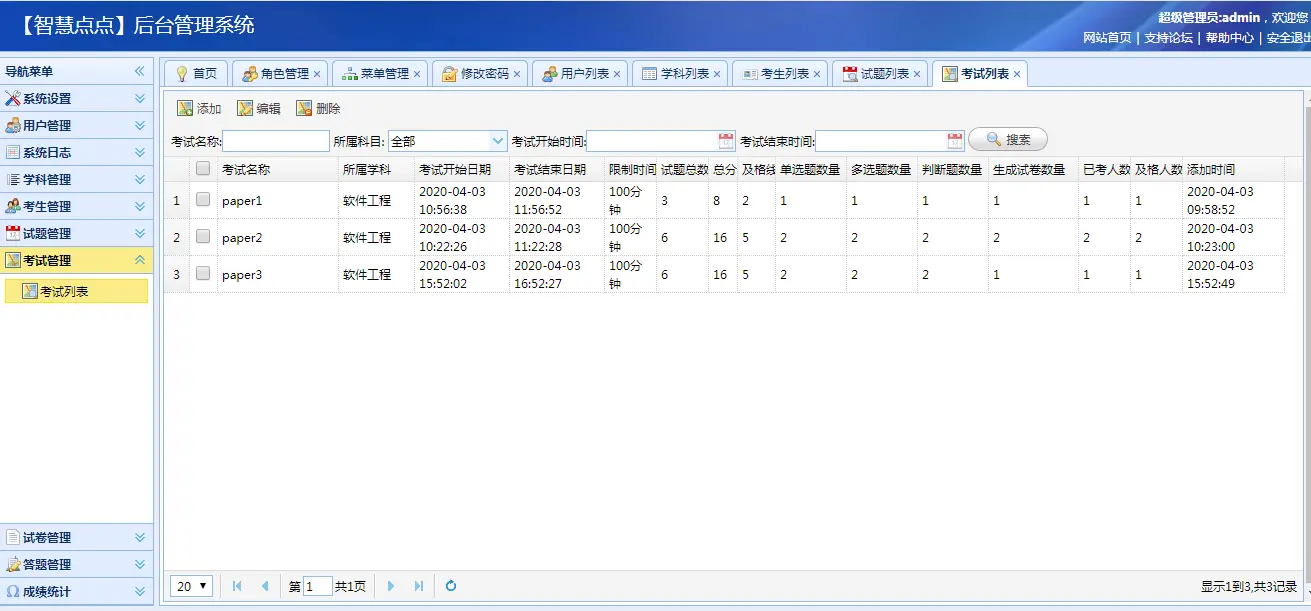The width and height of the screenshot is (1311, 611).
Task: Click the 首页 lightbulb tab icon
Action: (182, 74)
